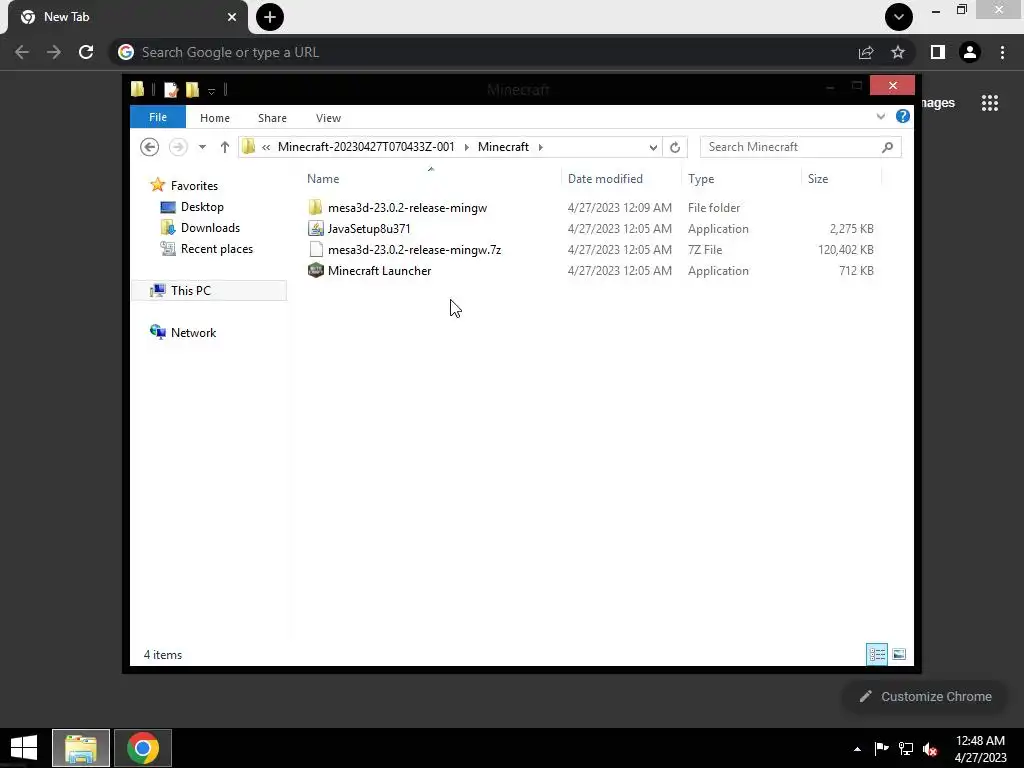Go back in File Explorer
The image size is (1024, 768).
coord(150,147)
